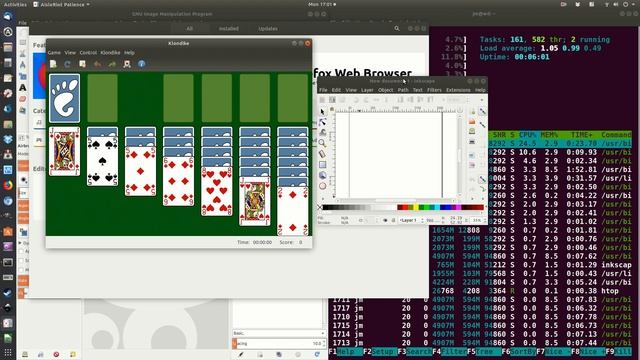Pick yellow swatch in Inkscape palette
Image resolution: width=640 pixels, height=360 pixels.
point(416,207)
